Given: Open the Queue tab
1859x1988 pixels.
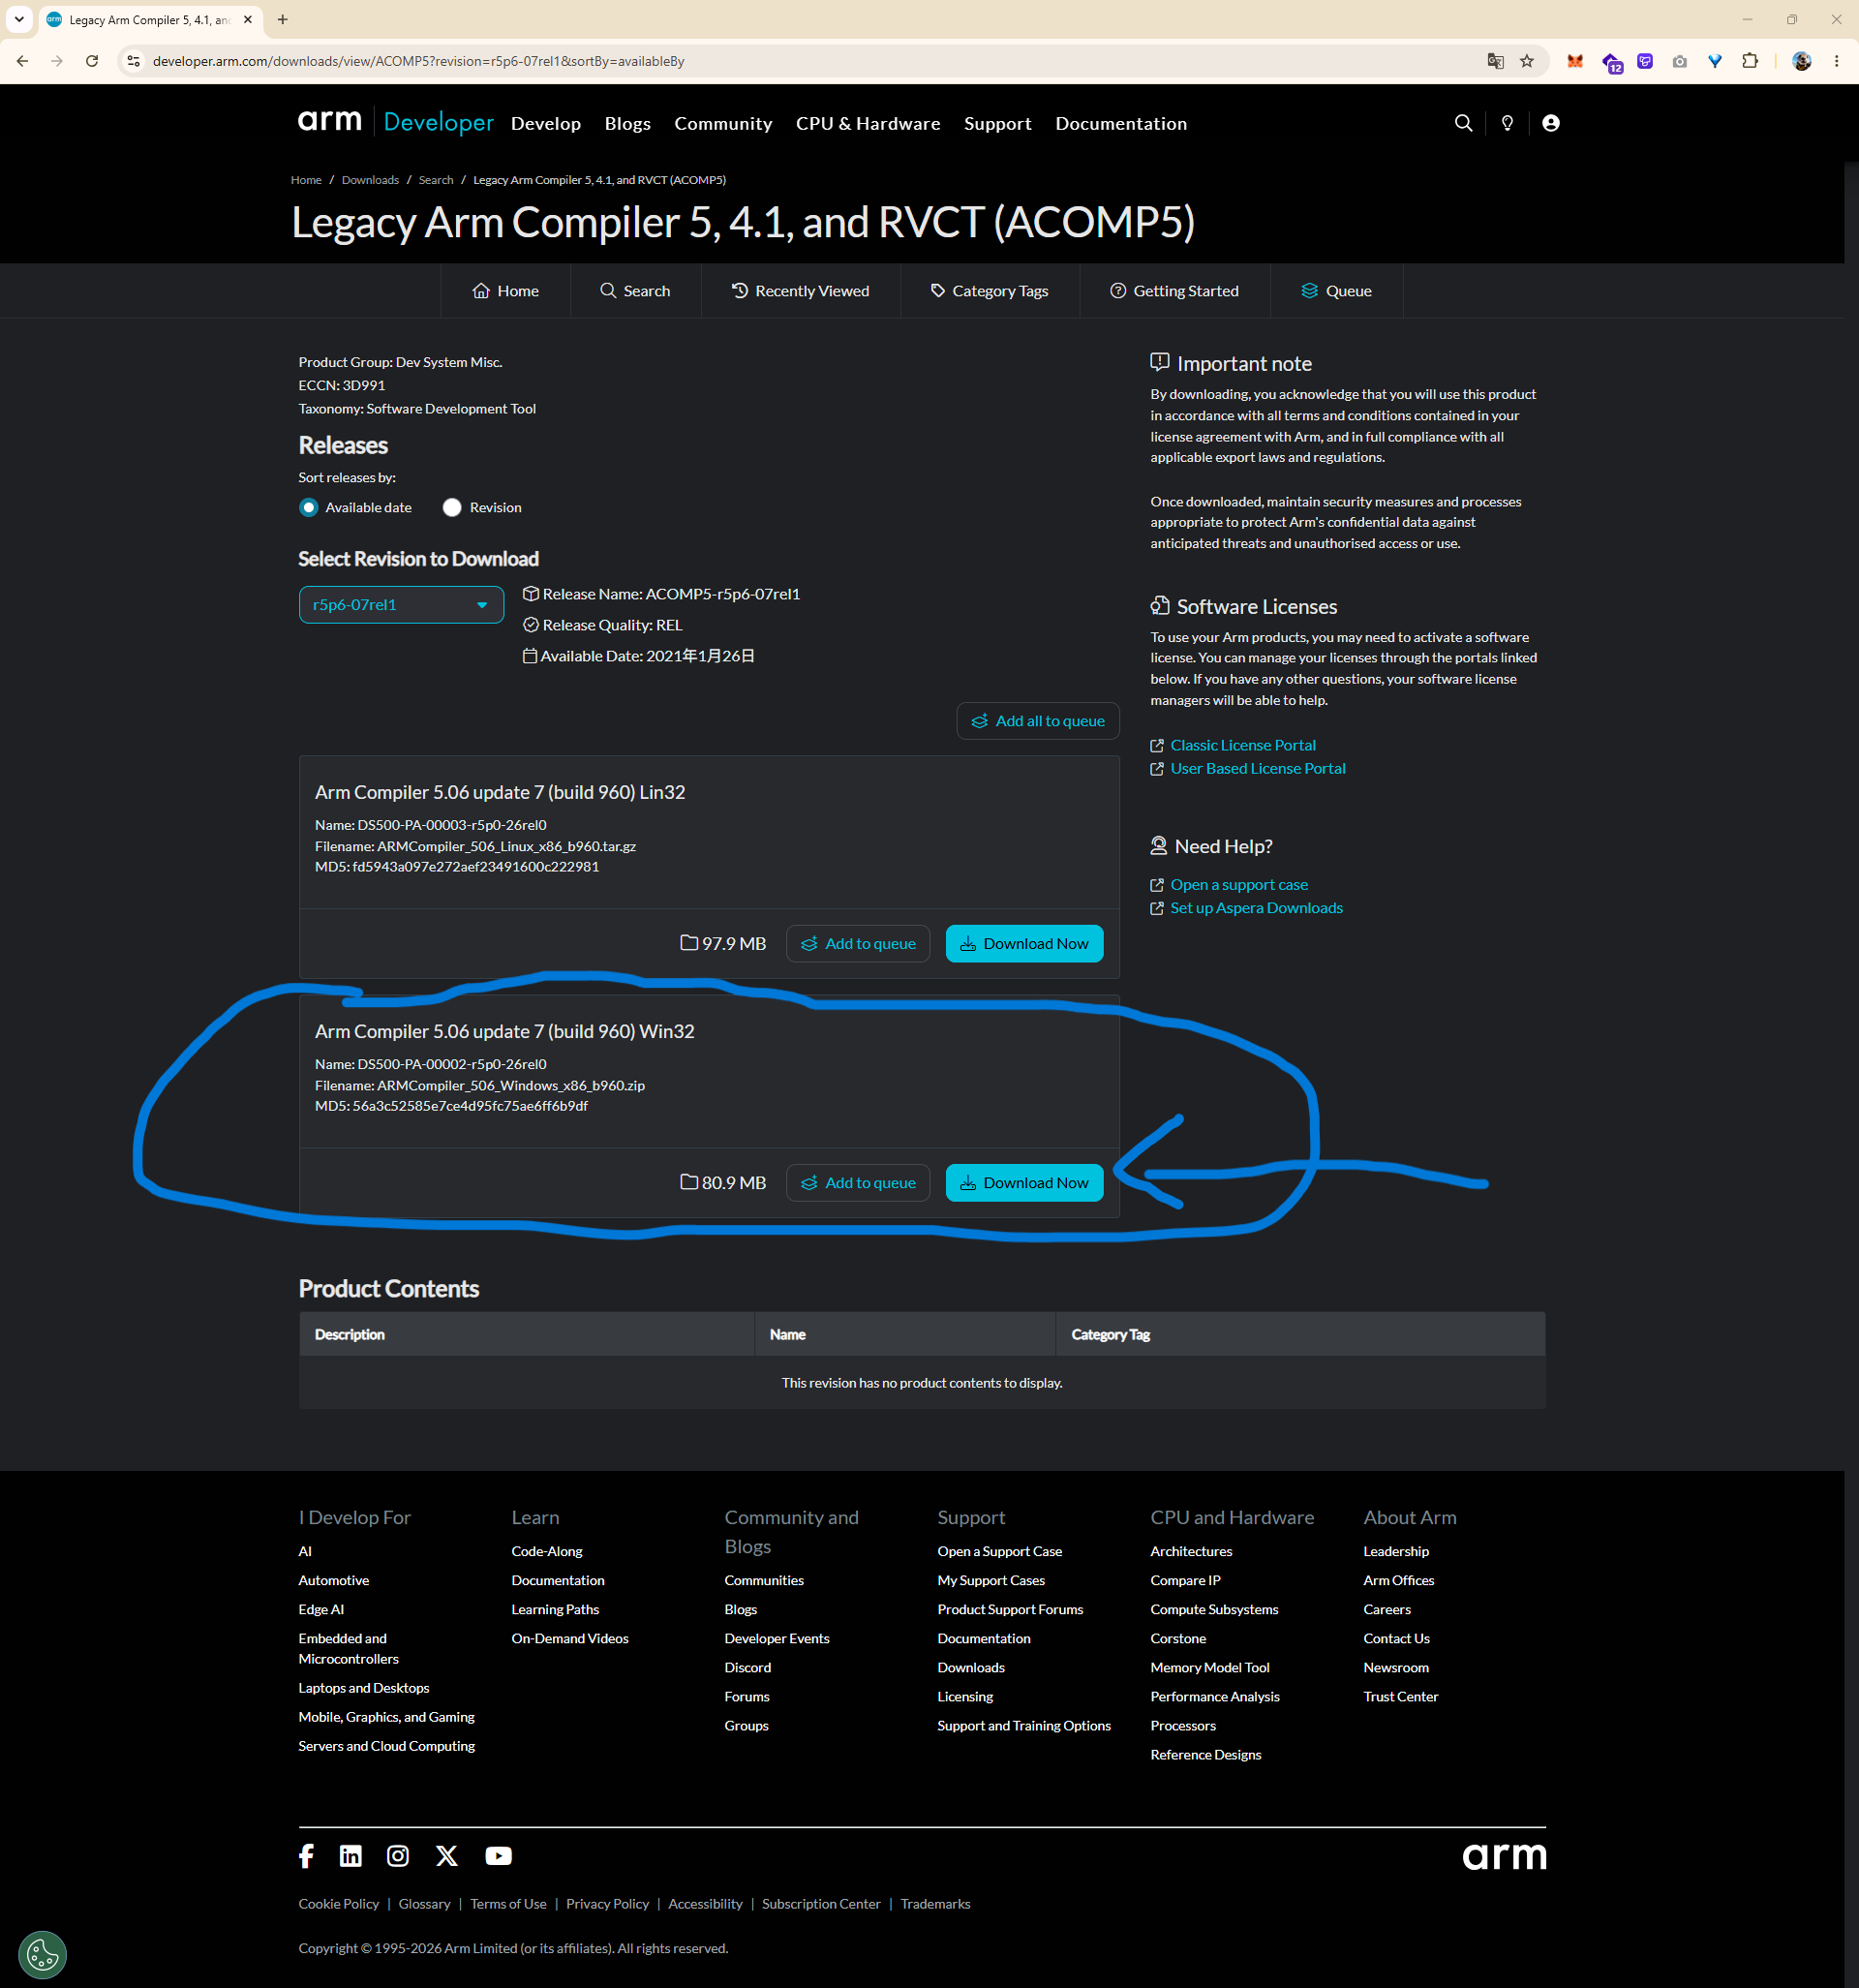Looking at the screenshot, I should point(1336,291).
